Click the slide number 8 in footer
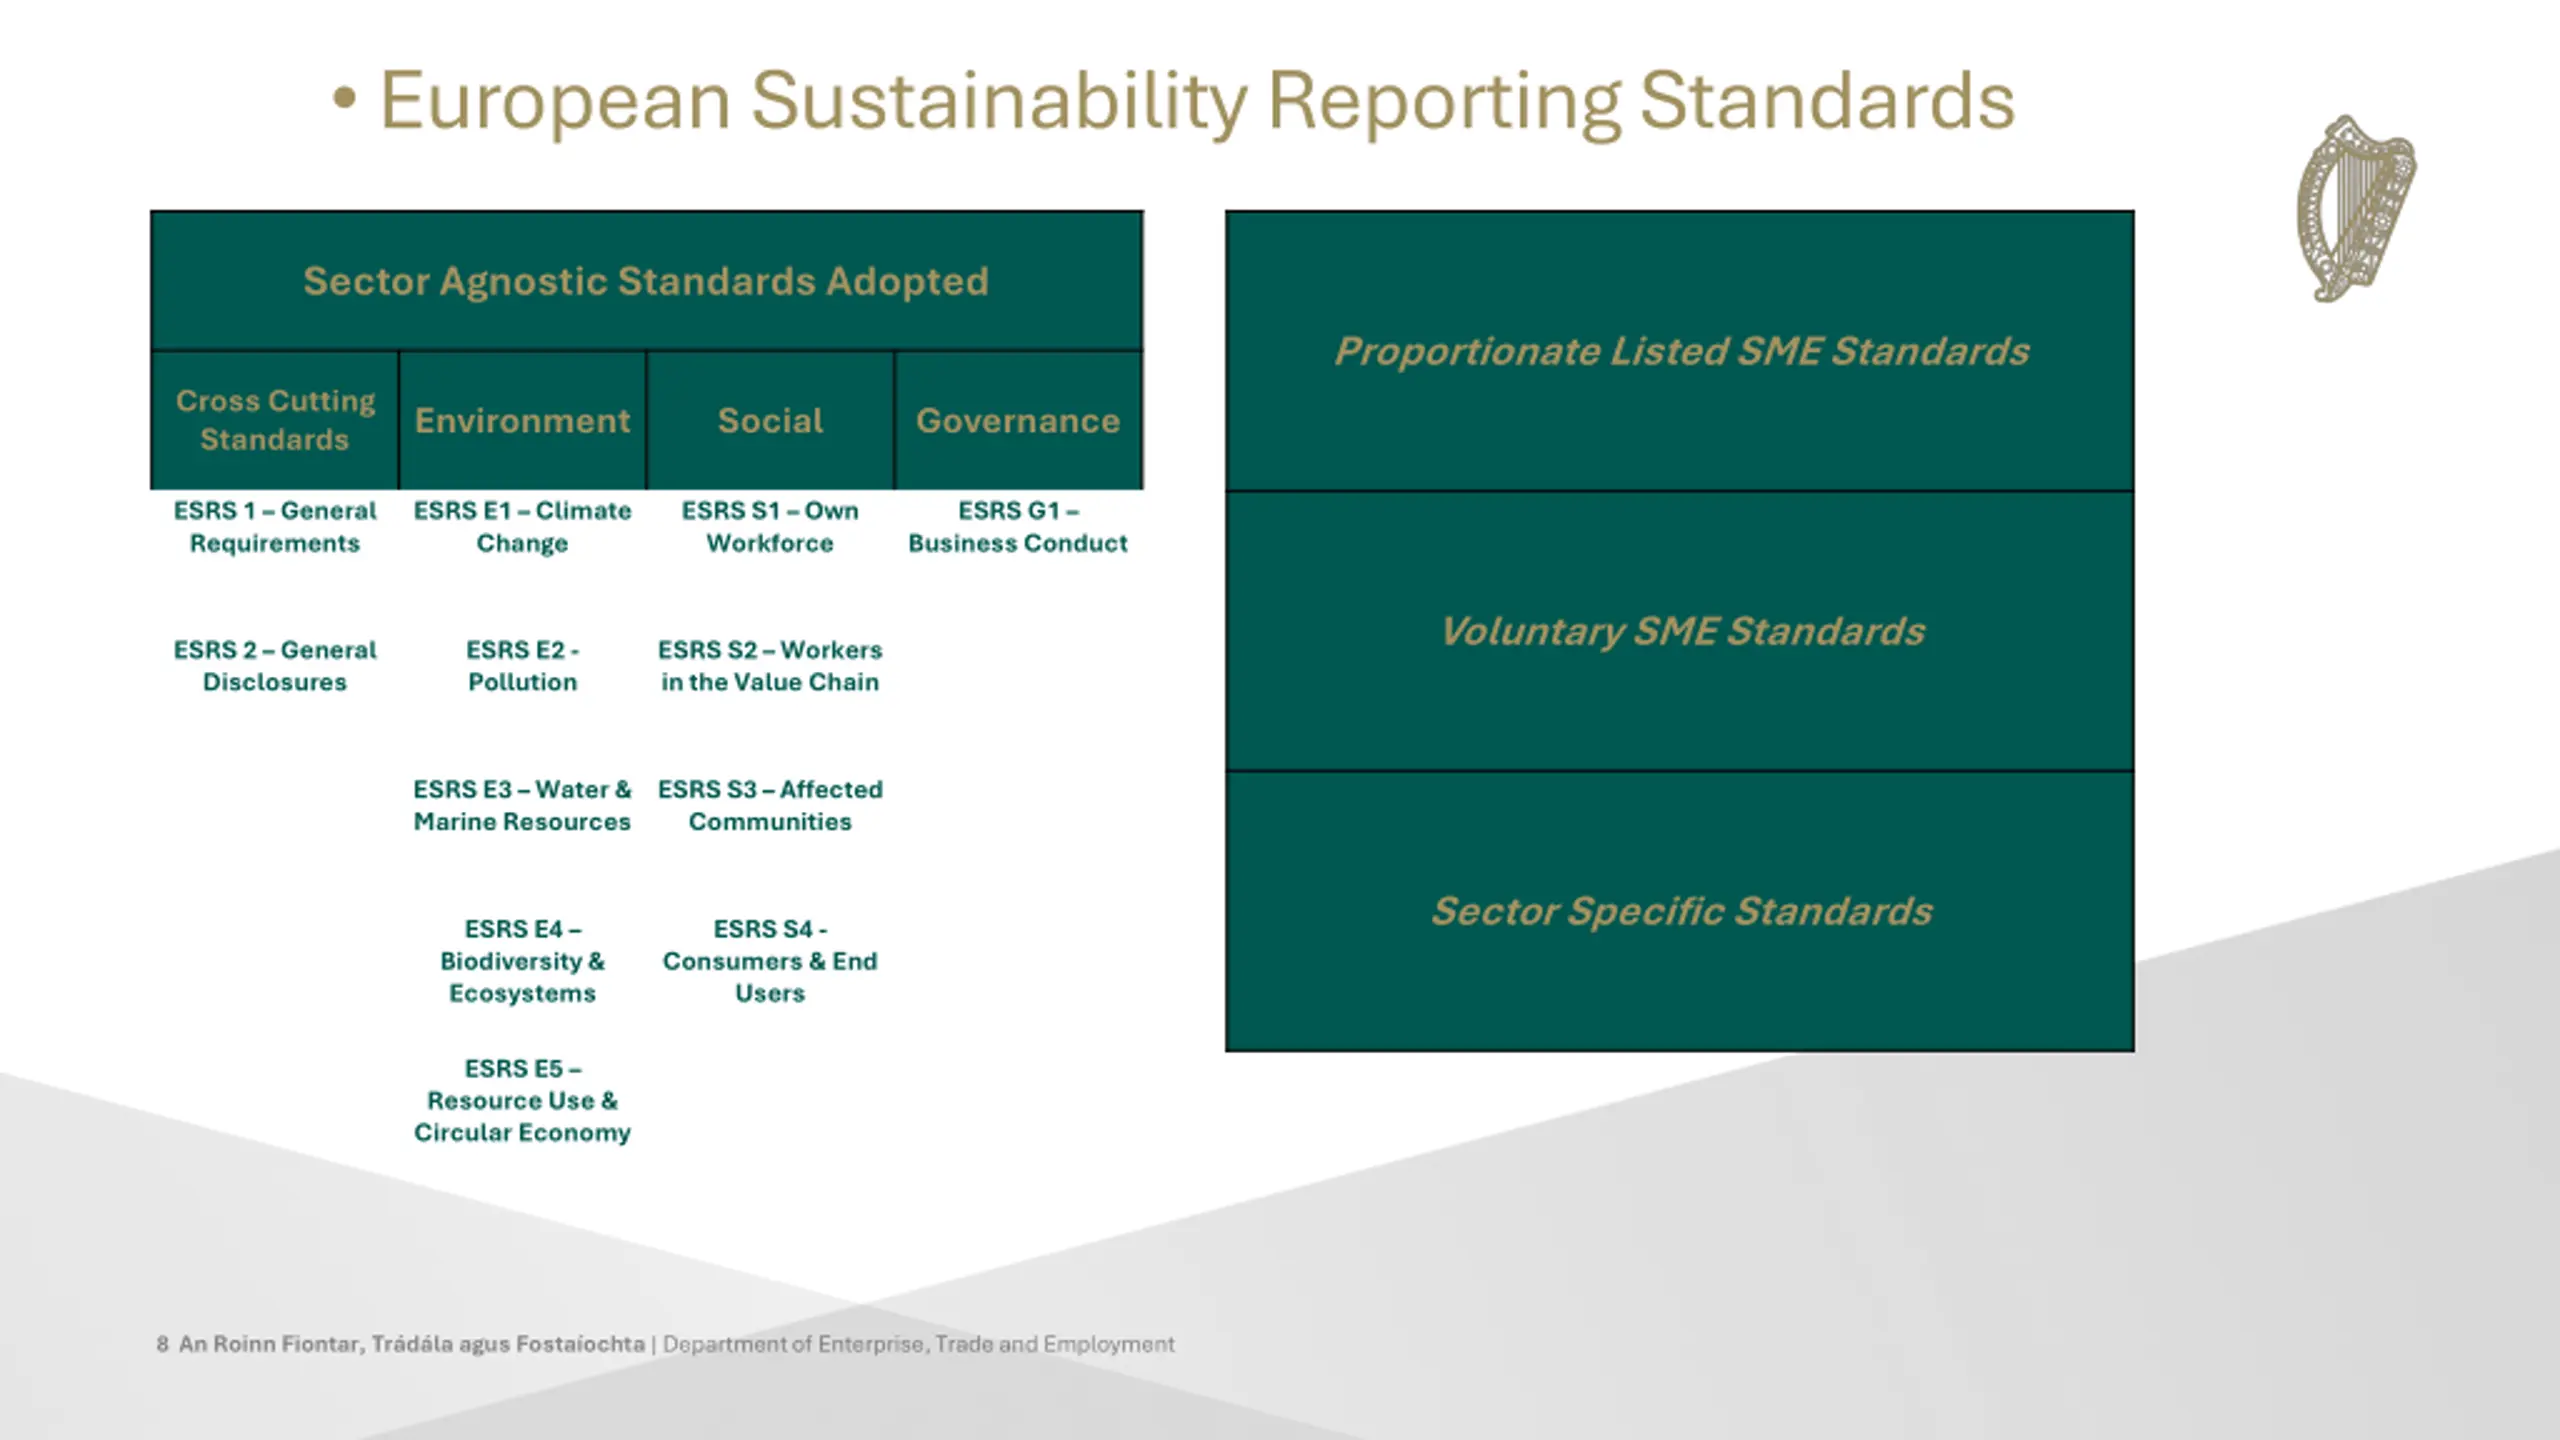The width and height of the screenshot is (2560, 1440). (162, 1344)
